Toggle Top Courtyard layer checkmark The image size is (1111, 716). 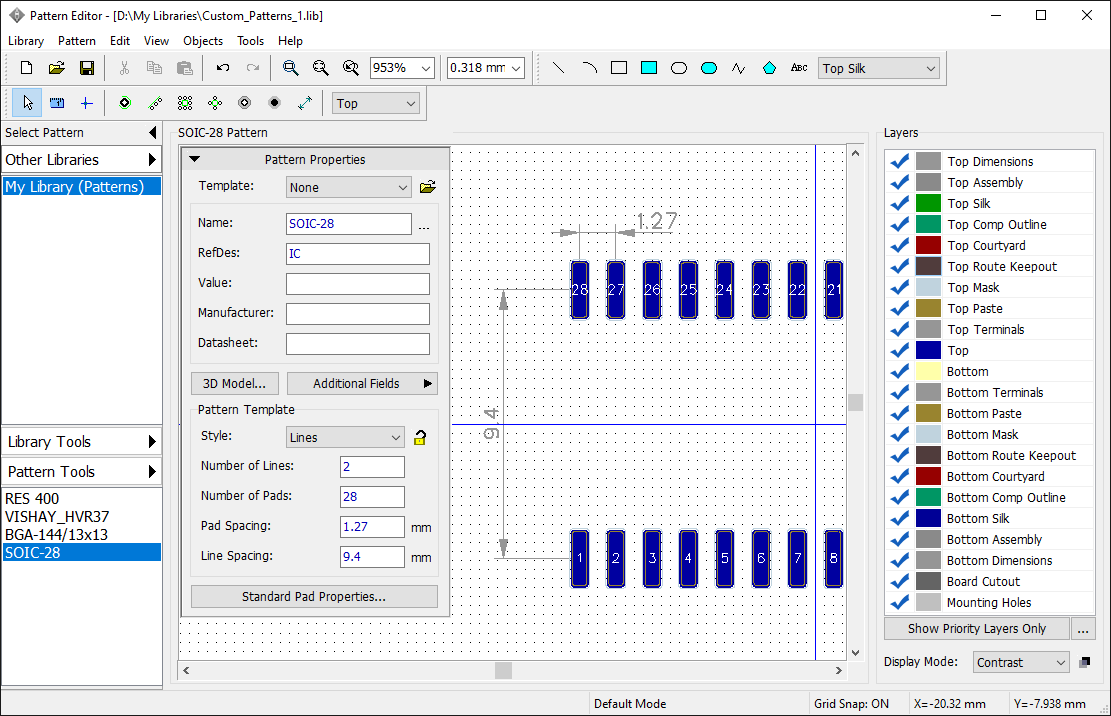[x=900, y=246]
